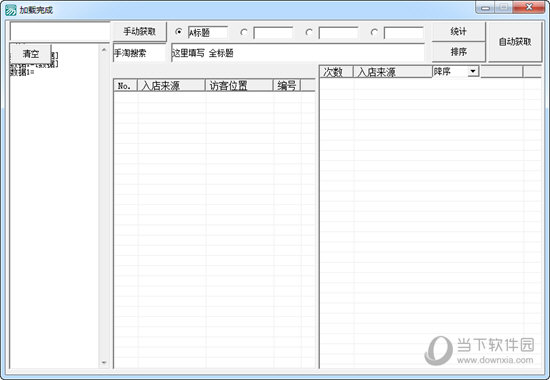This screenshot has width=550, height=380.
Task: Click the 手动获取 button
Action: (x=139, y=32)
